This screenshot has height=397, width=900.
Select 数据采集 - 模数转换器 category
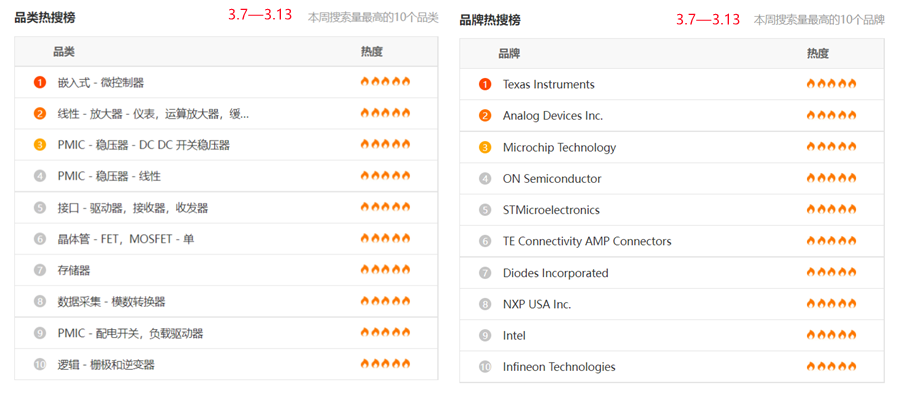pyautogui.click(x=111, y=302)
